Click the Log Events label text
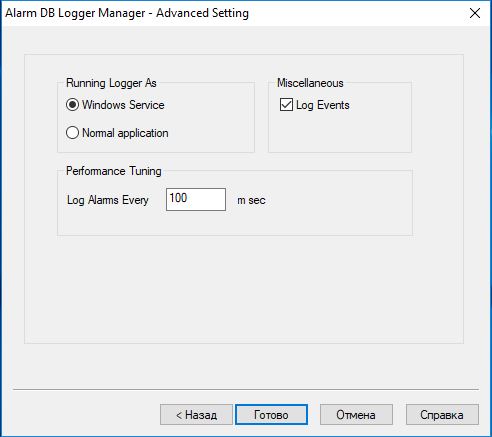The height and width of the screenshot is (437, 492). [x=323, y=105]
